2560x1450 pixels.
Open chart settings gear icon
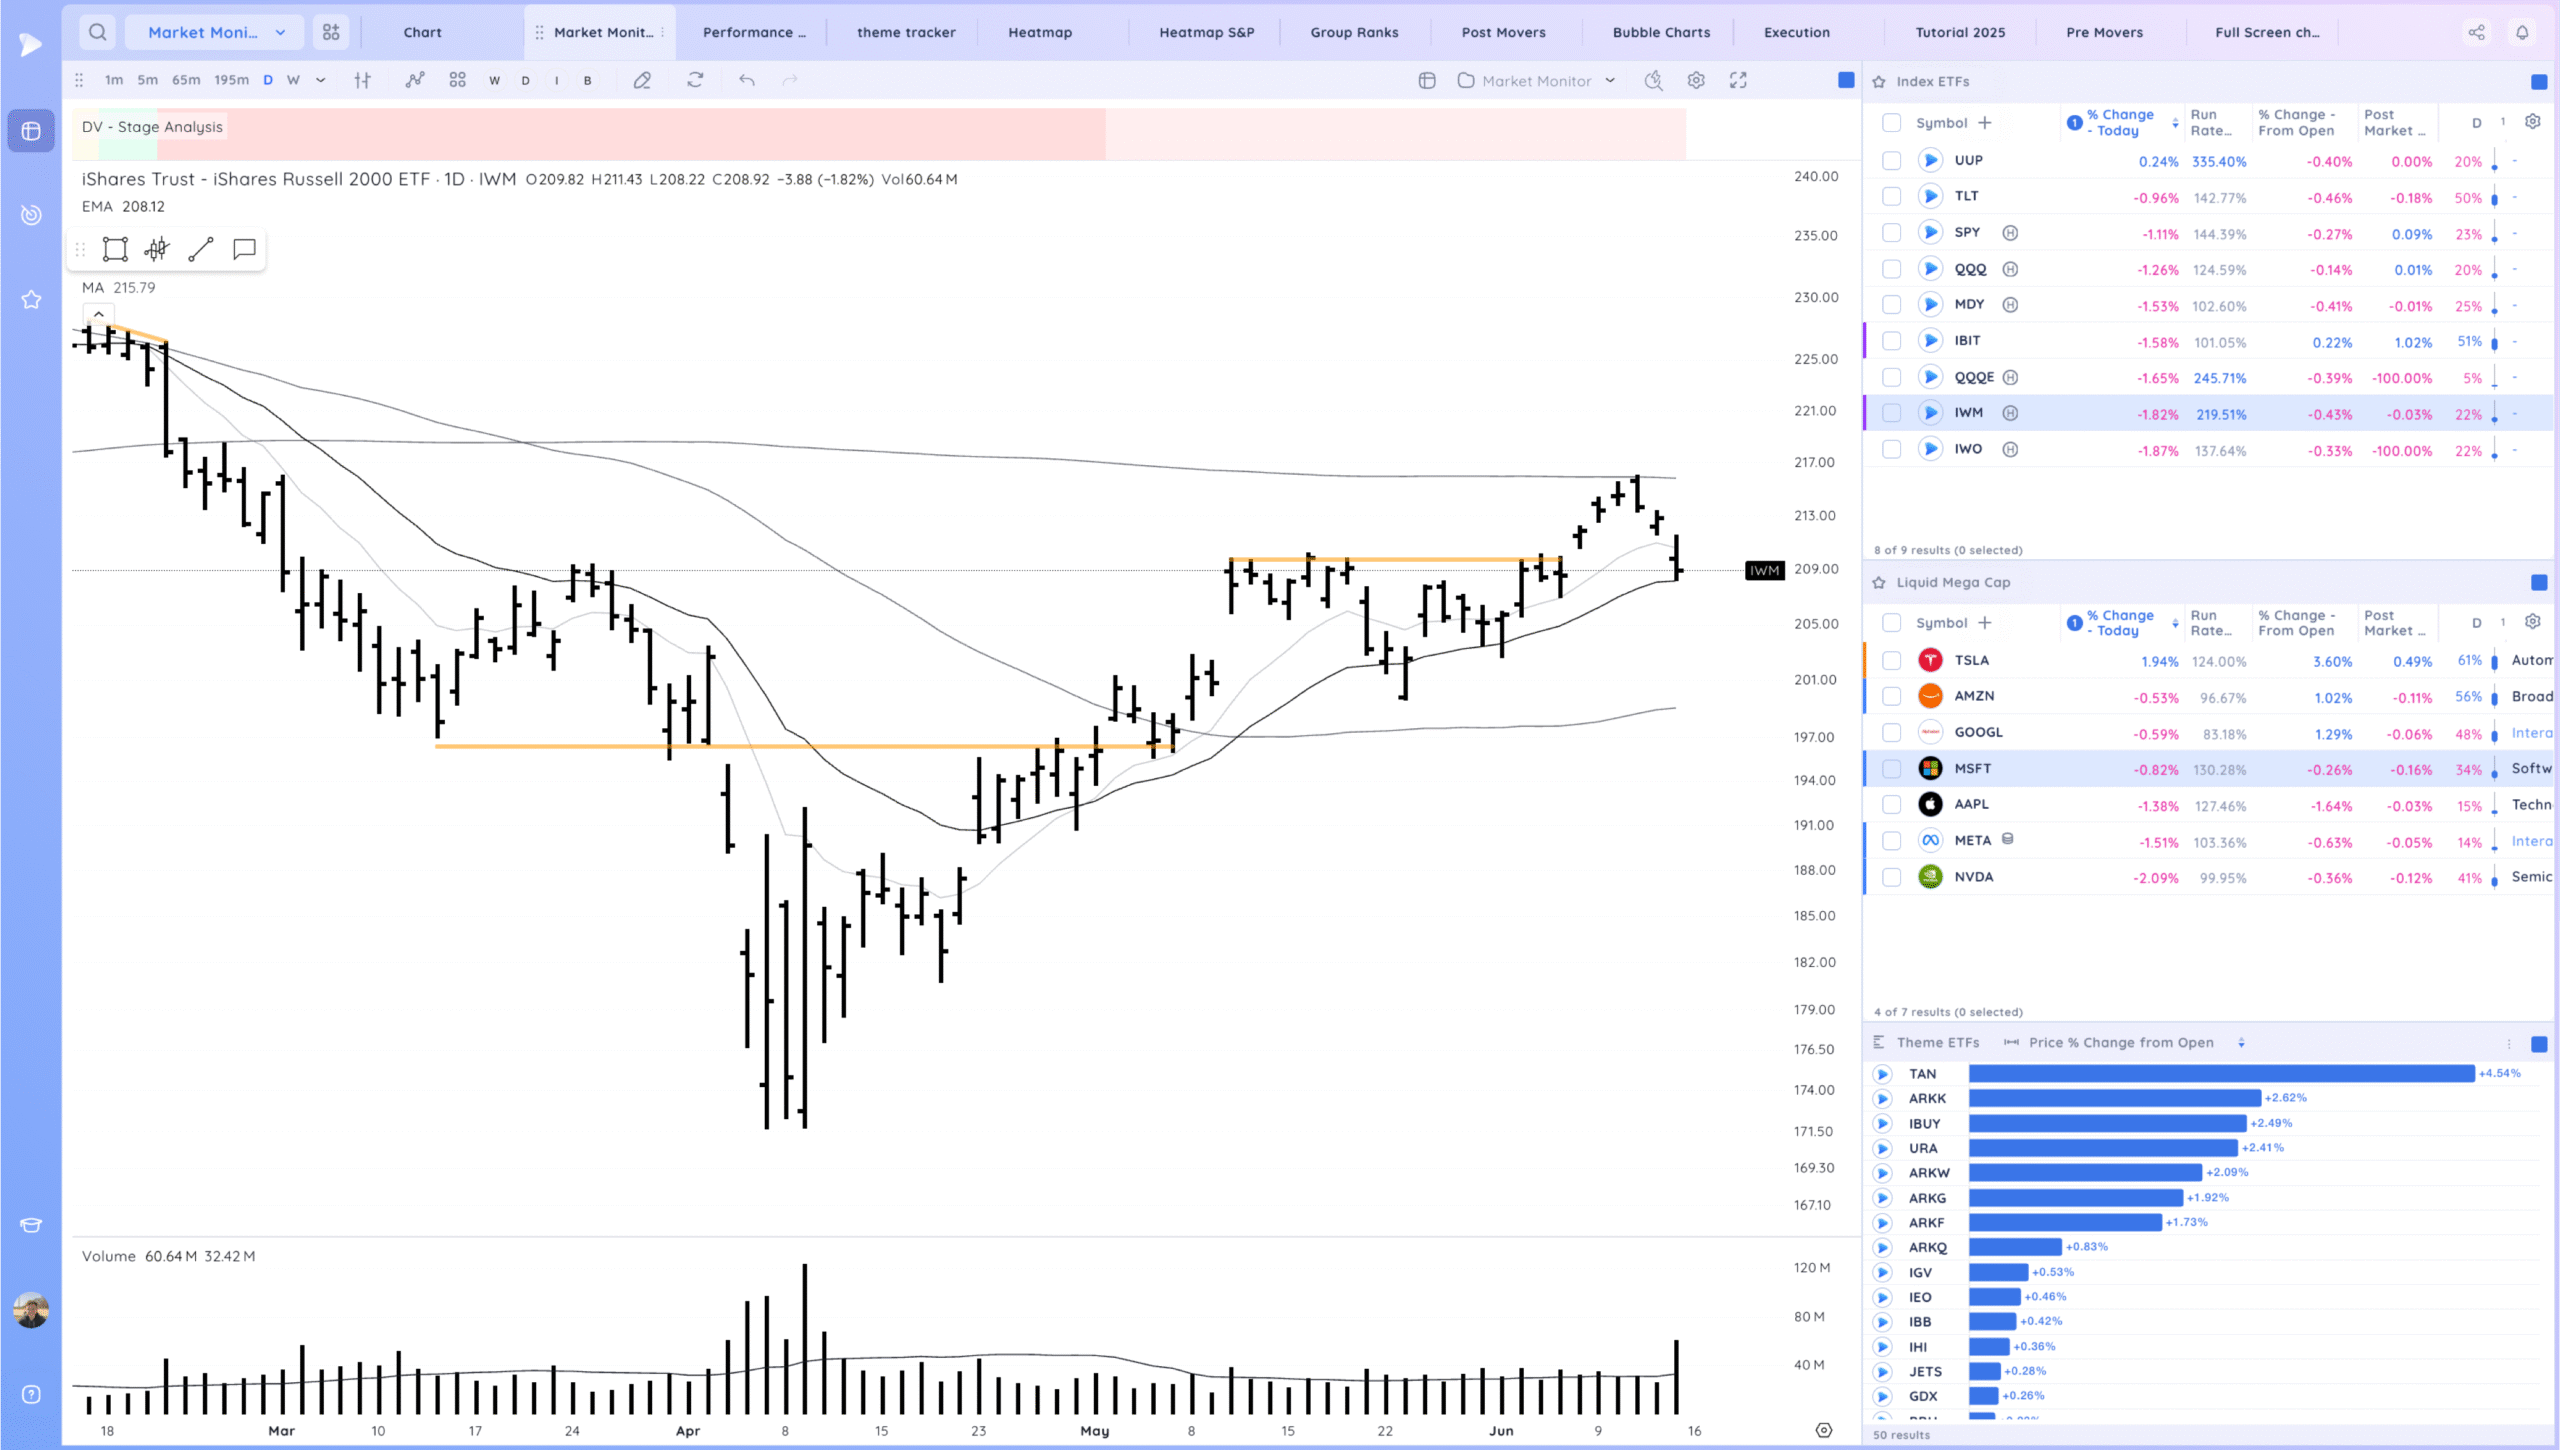tap(1696, 80)
